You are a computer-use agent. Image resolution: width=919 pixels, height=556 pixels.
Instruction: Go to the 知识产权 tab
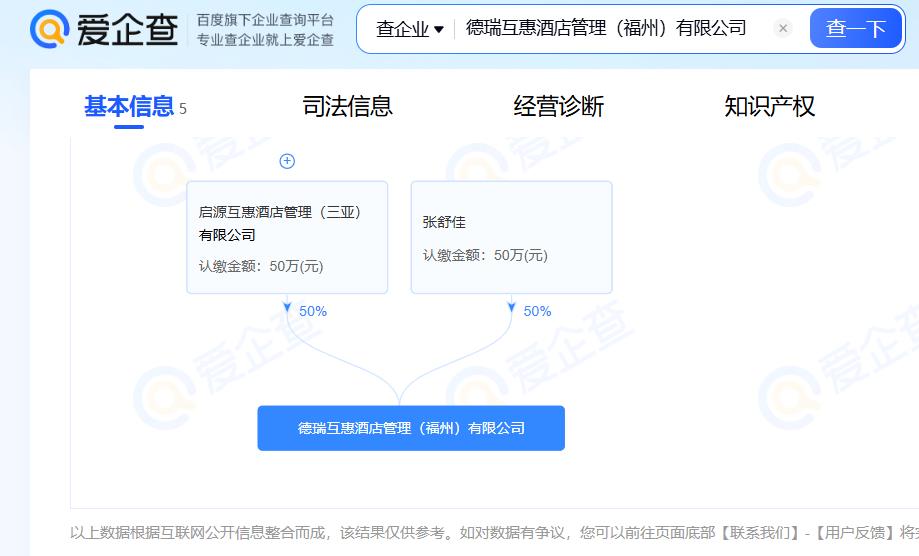[770, 107]
